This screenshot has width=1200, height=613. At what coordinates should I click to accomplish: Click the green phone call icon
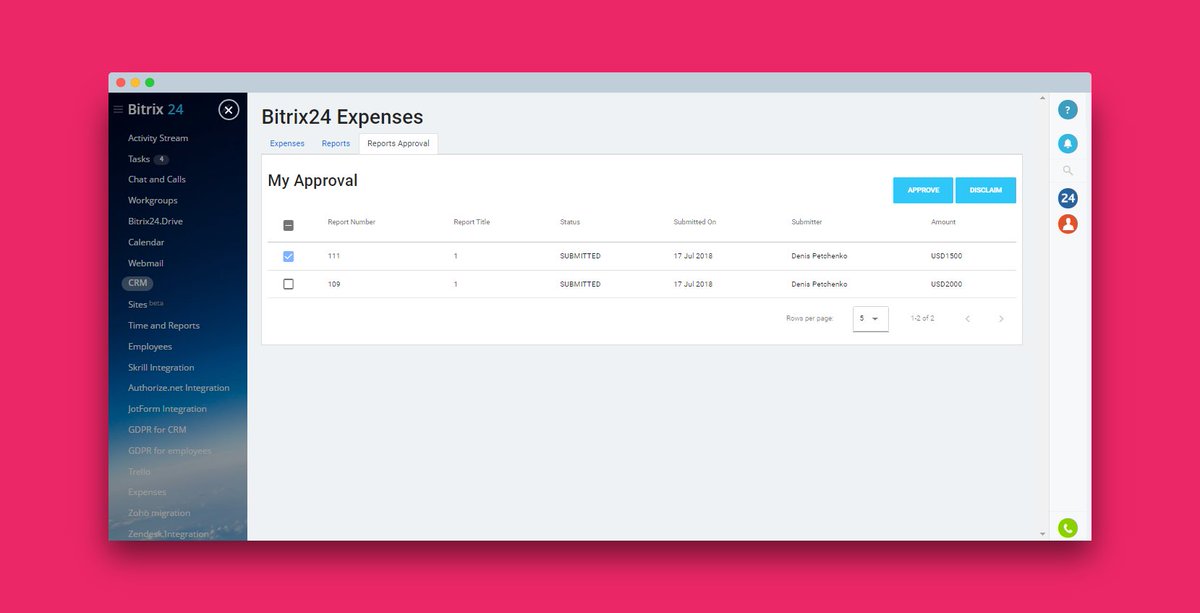[x=1068, y=528]
